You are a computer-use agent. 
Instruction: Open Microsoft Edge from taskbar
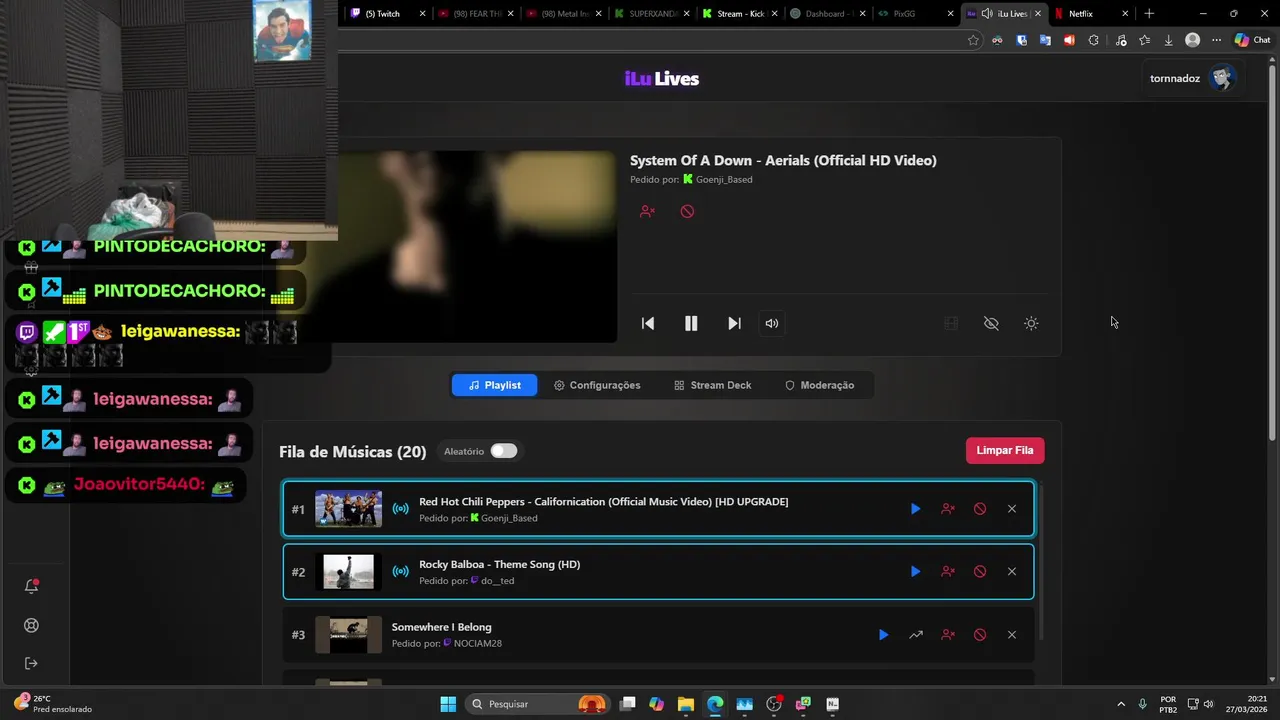715,704
